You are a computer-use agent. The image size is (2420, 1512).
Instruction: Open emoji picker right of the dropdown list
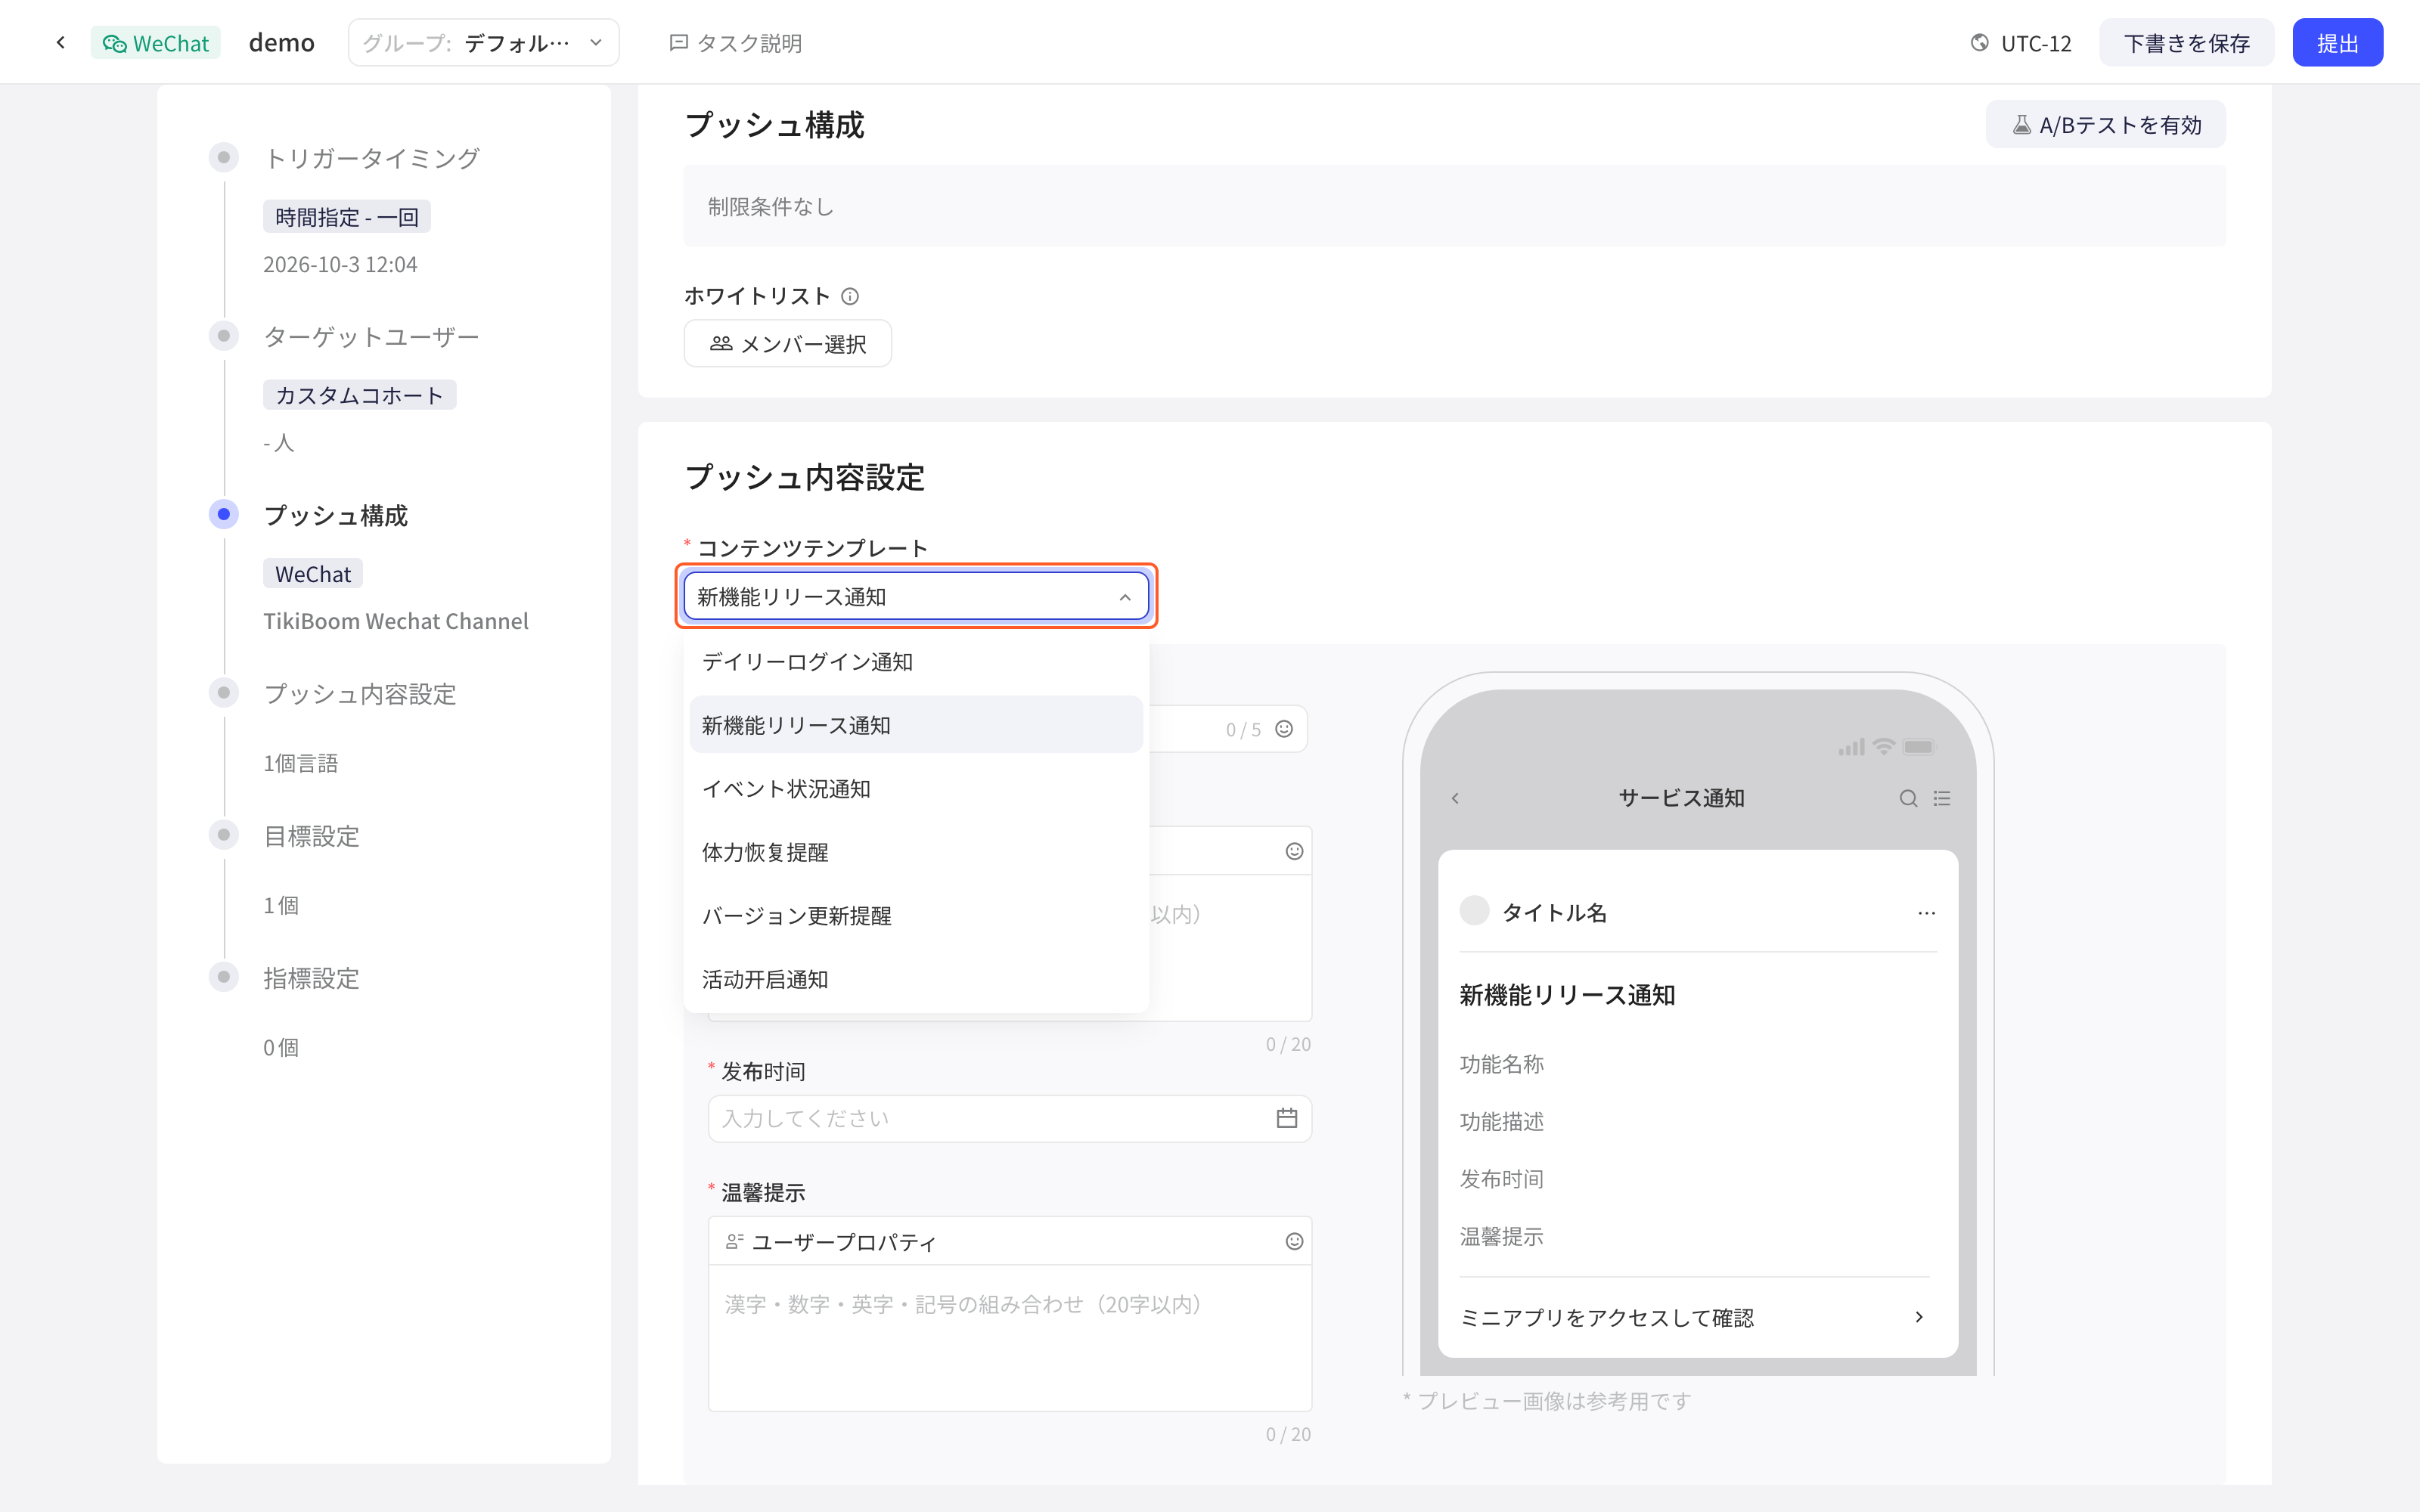click(1294, 851)
